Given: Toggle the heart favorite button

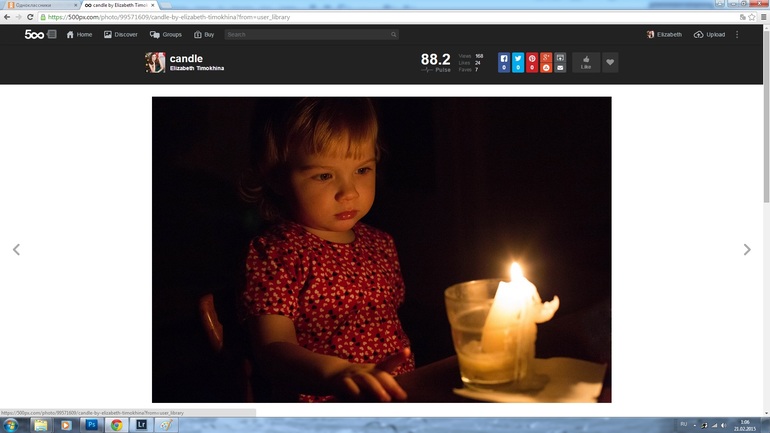Looking at the screenshot, I should 610,62.
